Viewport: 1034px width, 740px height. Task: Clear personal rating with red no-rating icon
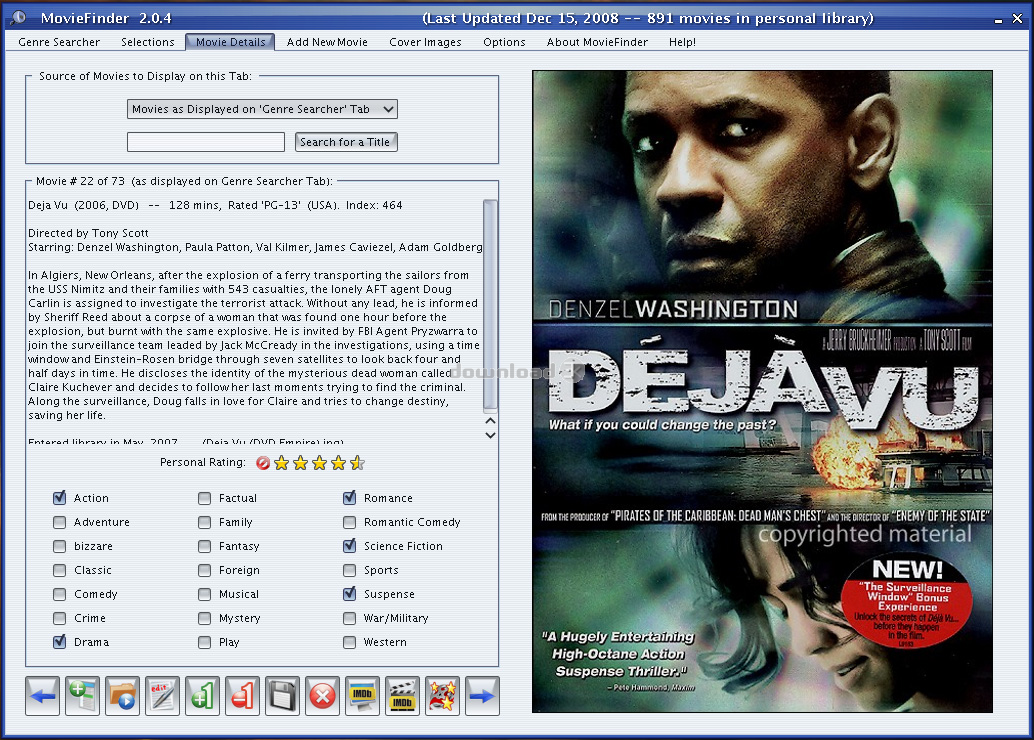(x=262, y=463)
